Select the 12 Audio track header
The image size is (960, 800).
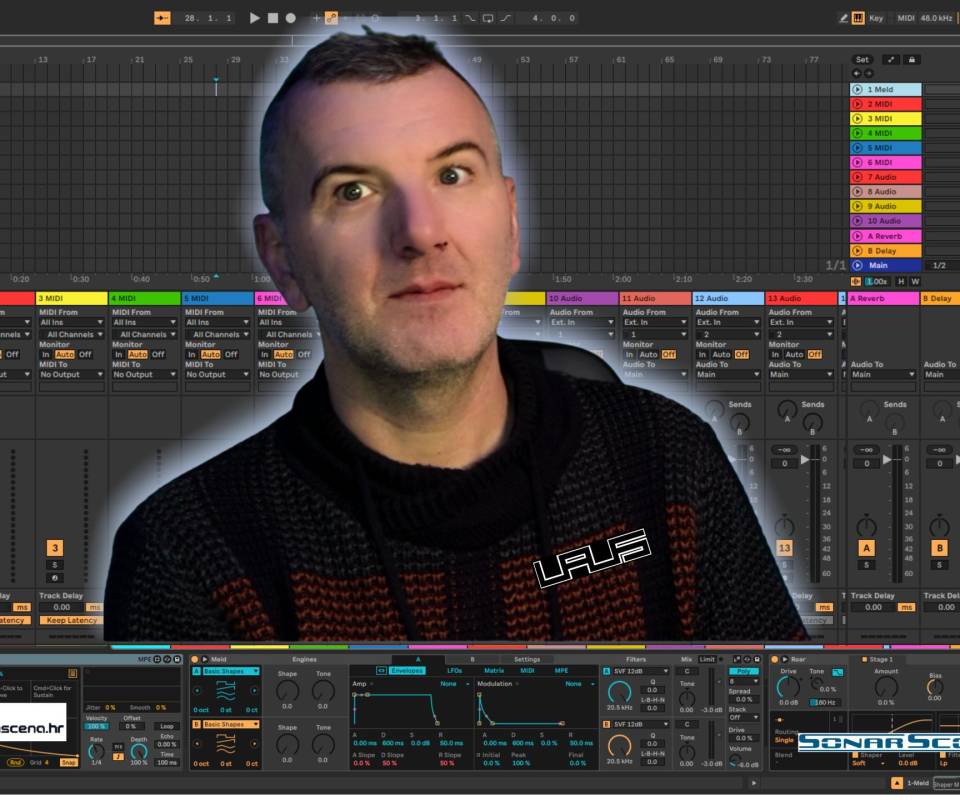(728, 298)
